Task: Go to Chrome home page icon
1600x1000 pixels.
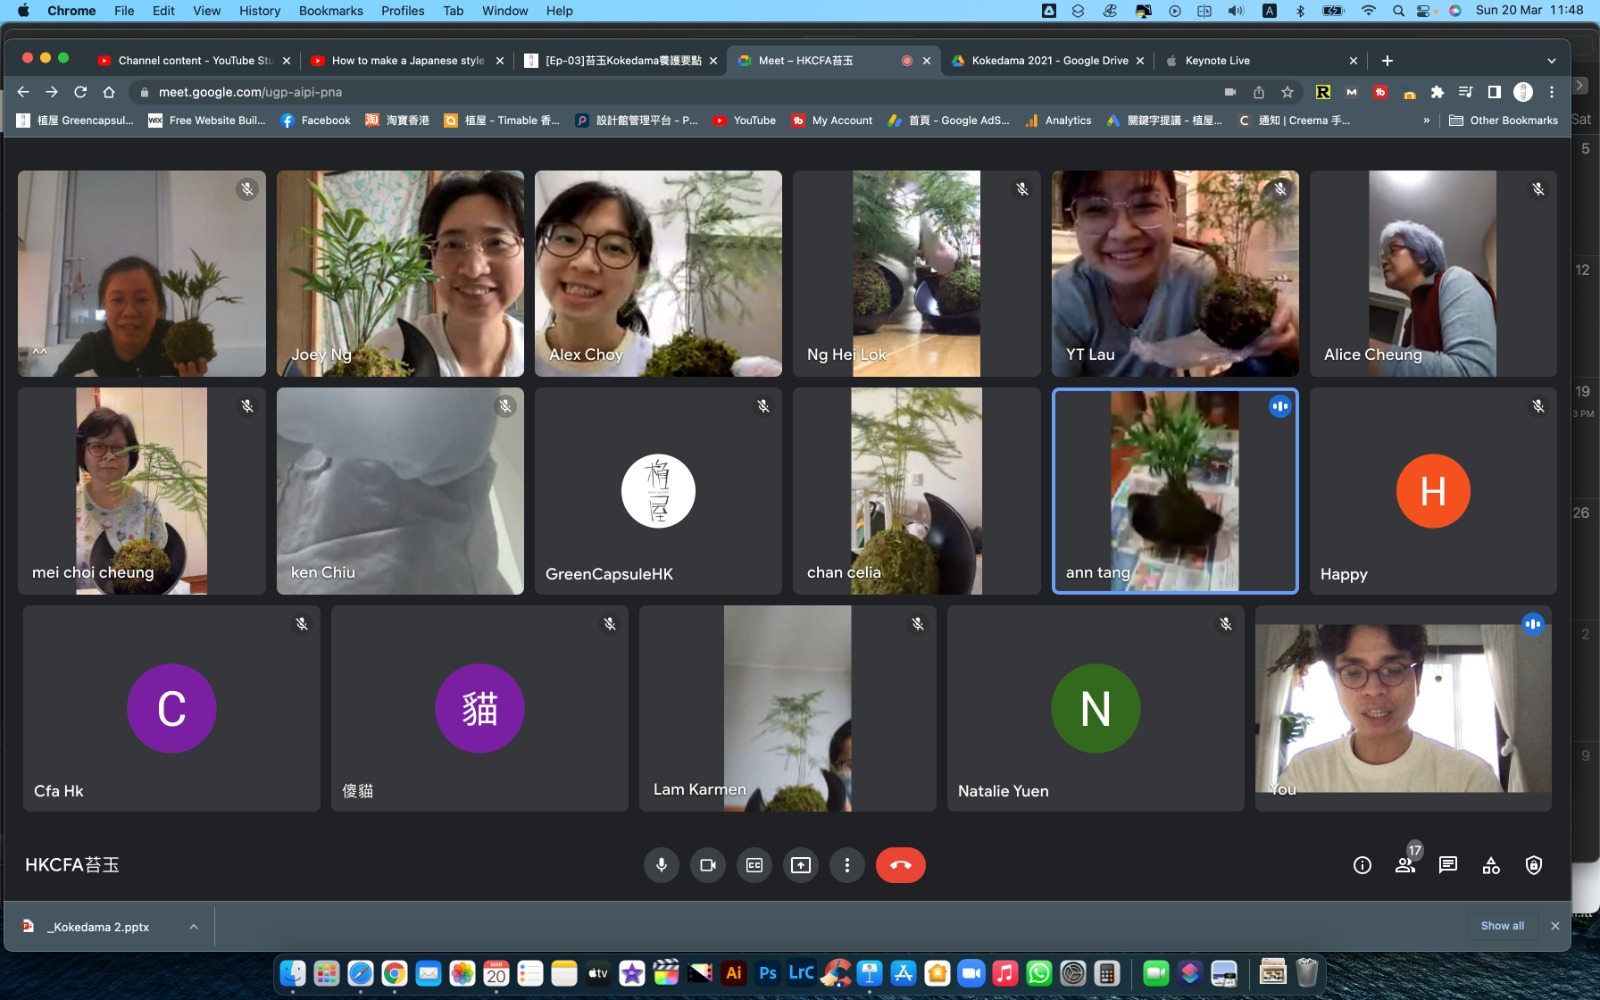Action: coord(108,92)
